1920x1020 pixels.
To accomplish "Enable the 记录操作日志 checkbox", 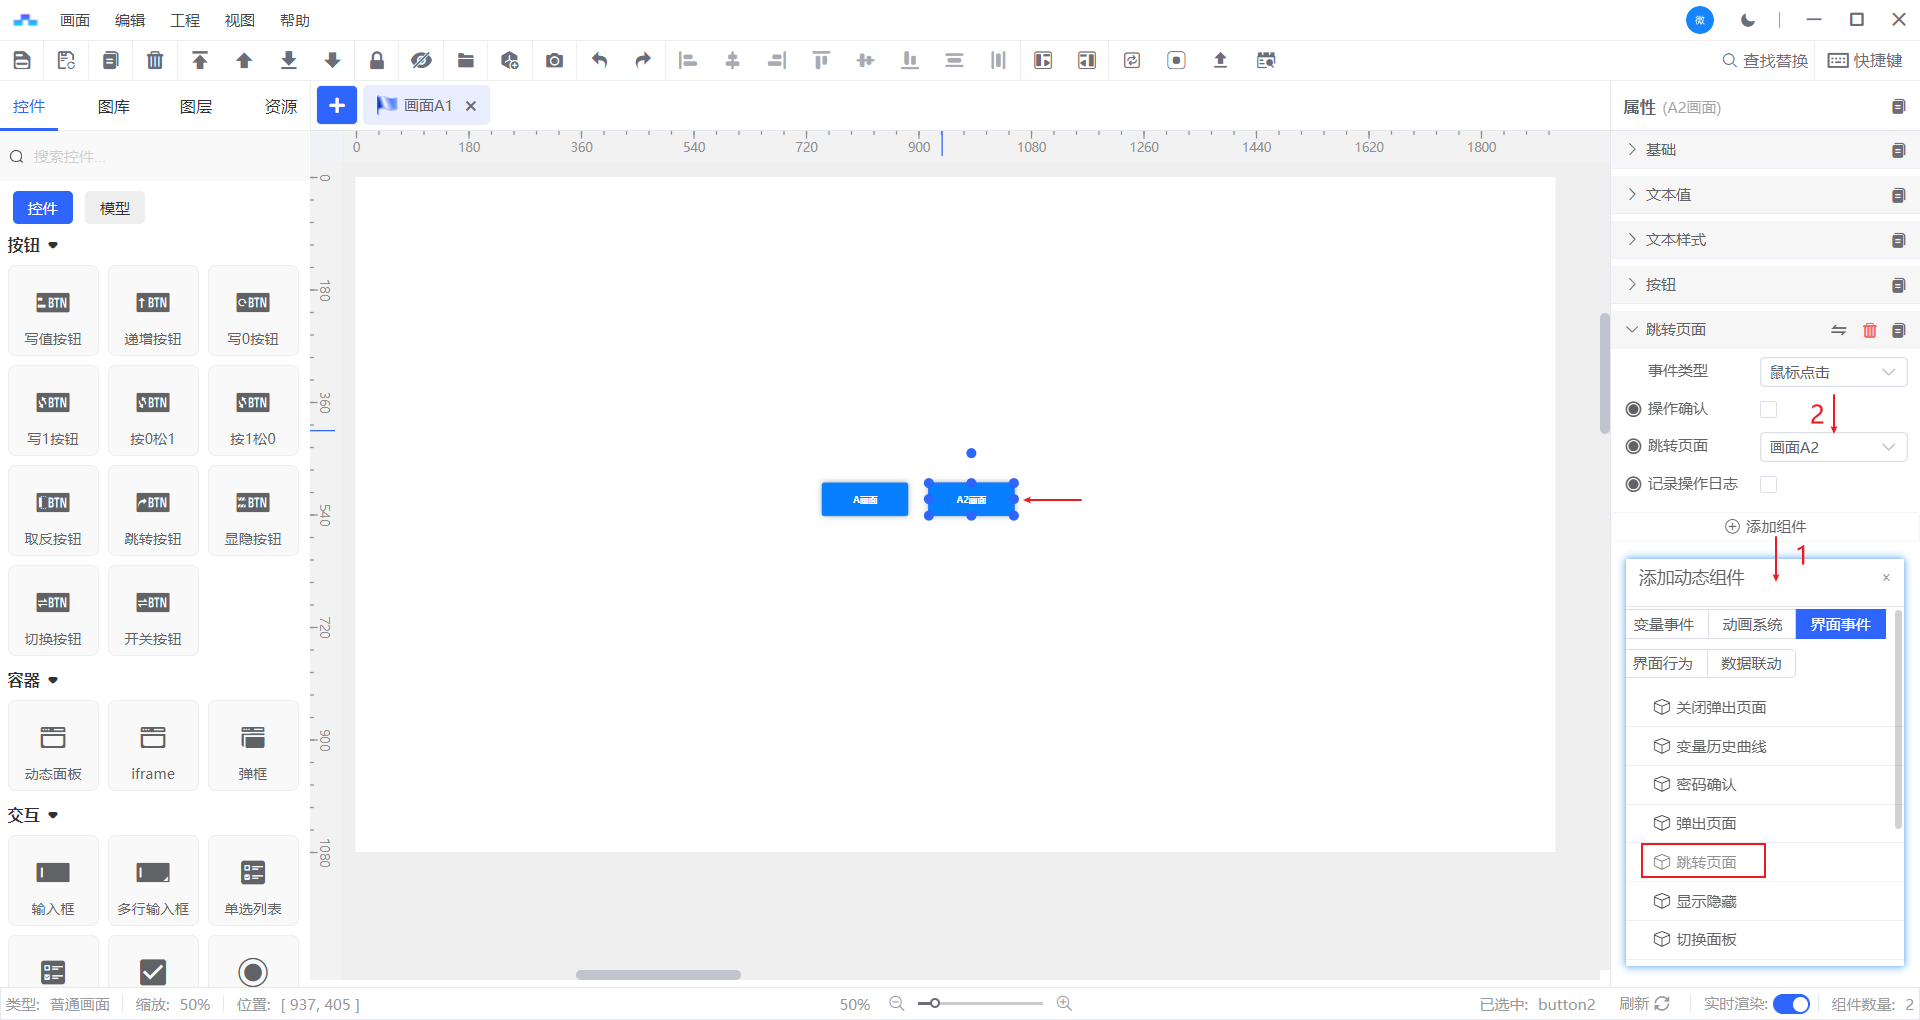I will point(1768,484).
